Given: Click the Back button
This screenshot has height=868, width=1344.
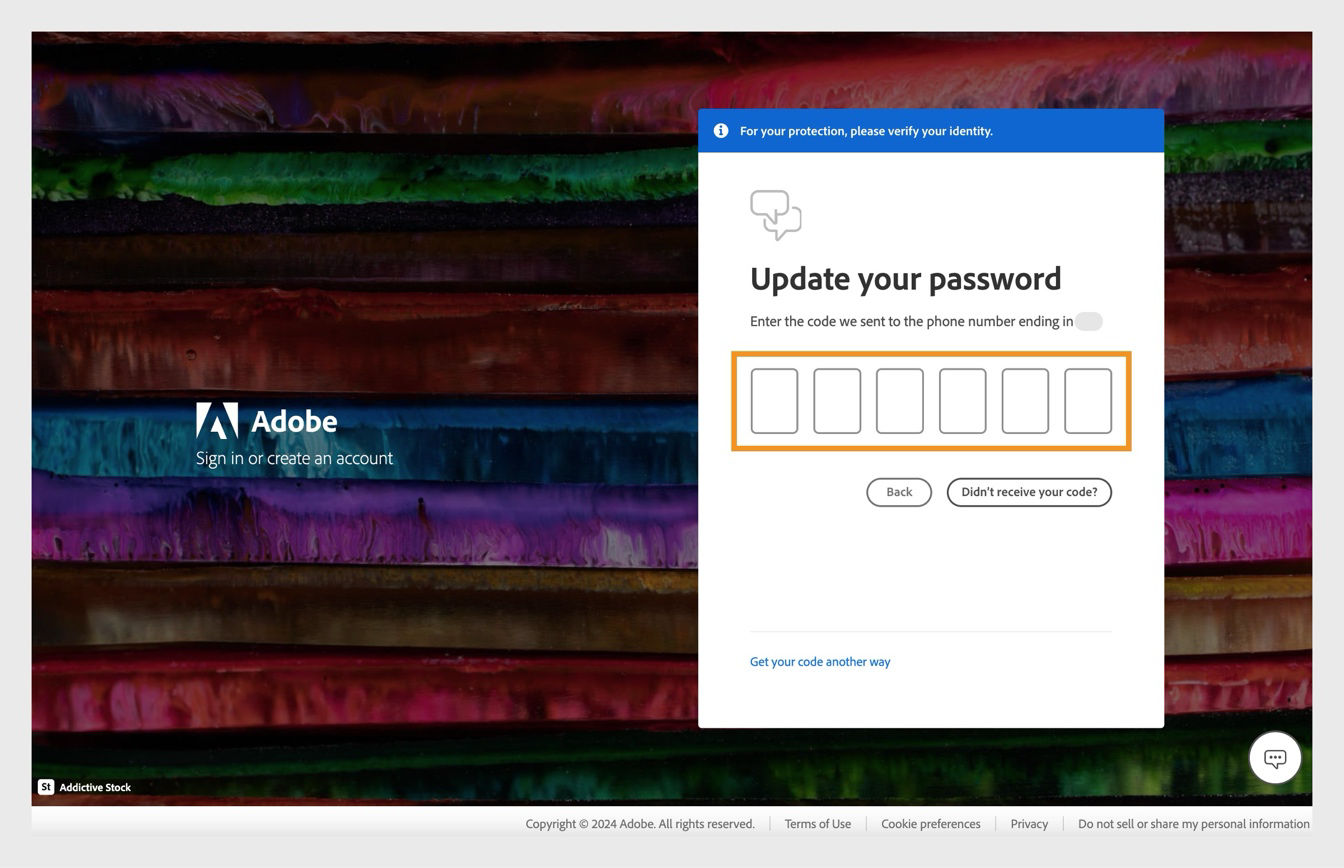Looking at the screenshot, I should 898,492.
